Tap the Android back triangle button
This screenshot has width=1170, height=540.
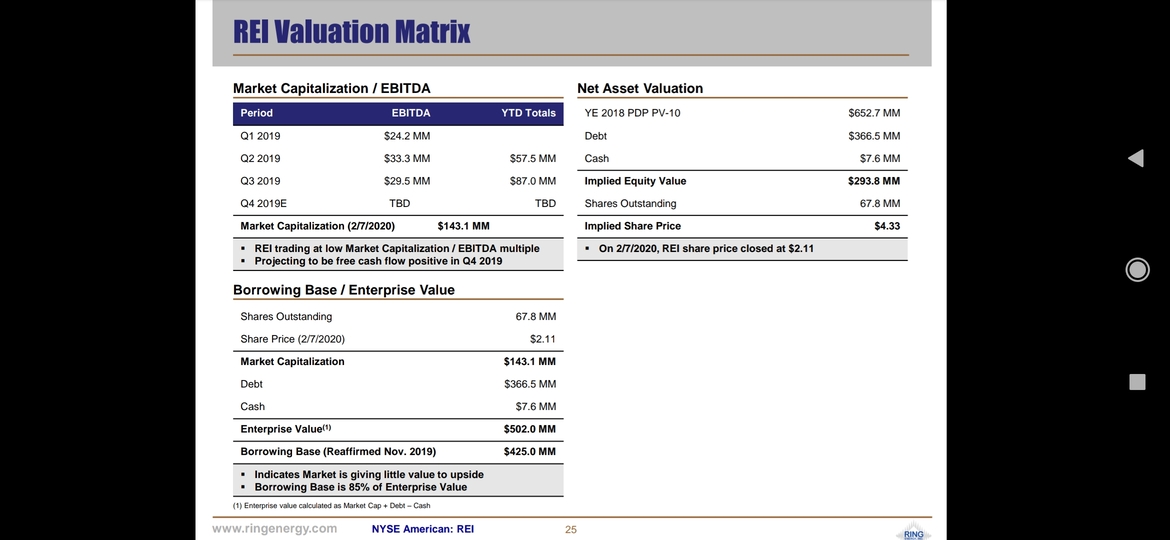click(x=1136, y=158)
